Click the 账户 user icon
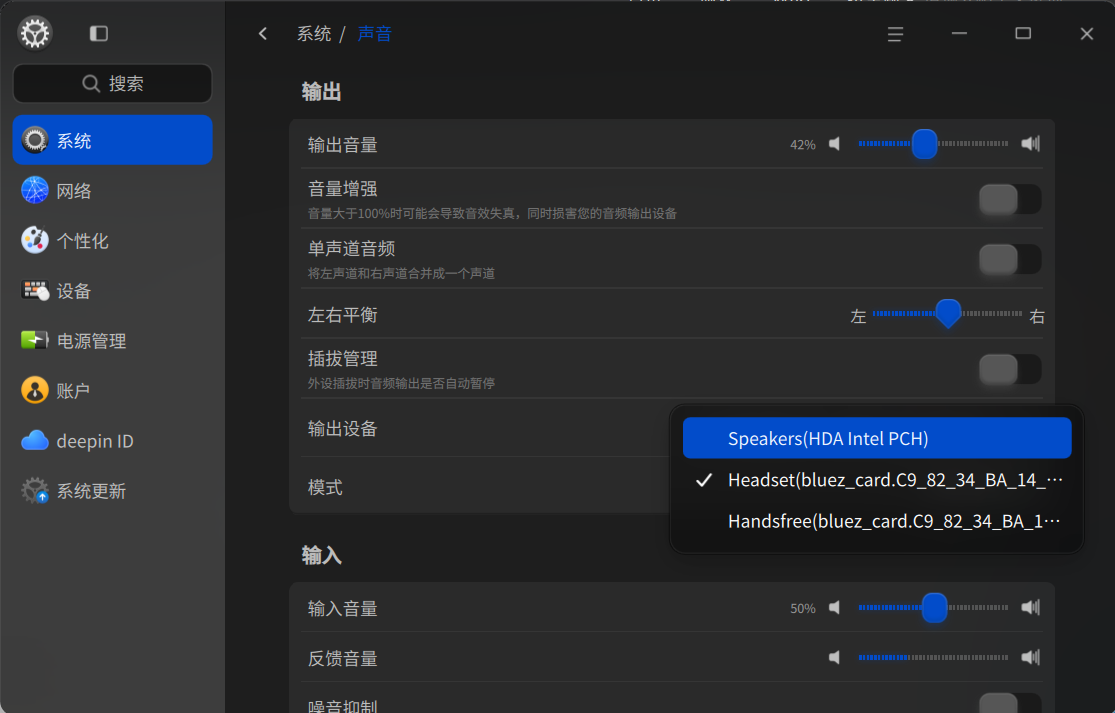 tap(35, 390)
